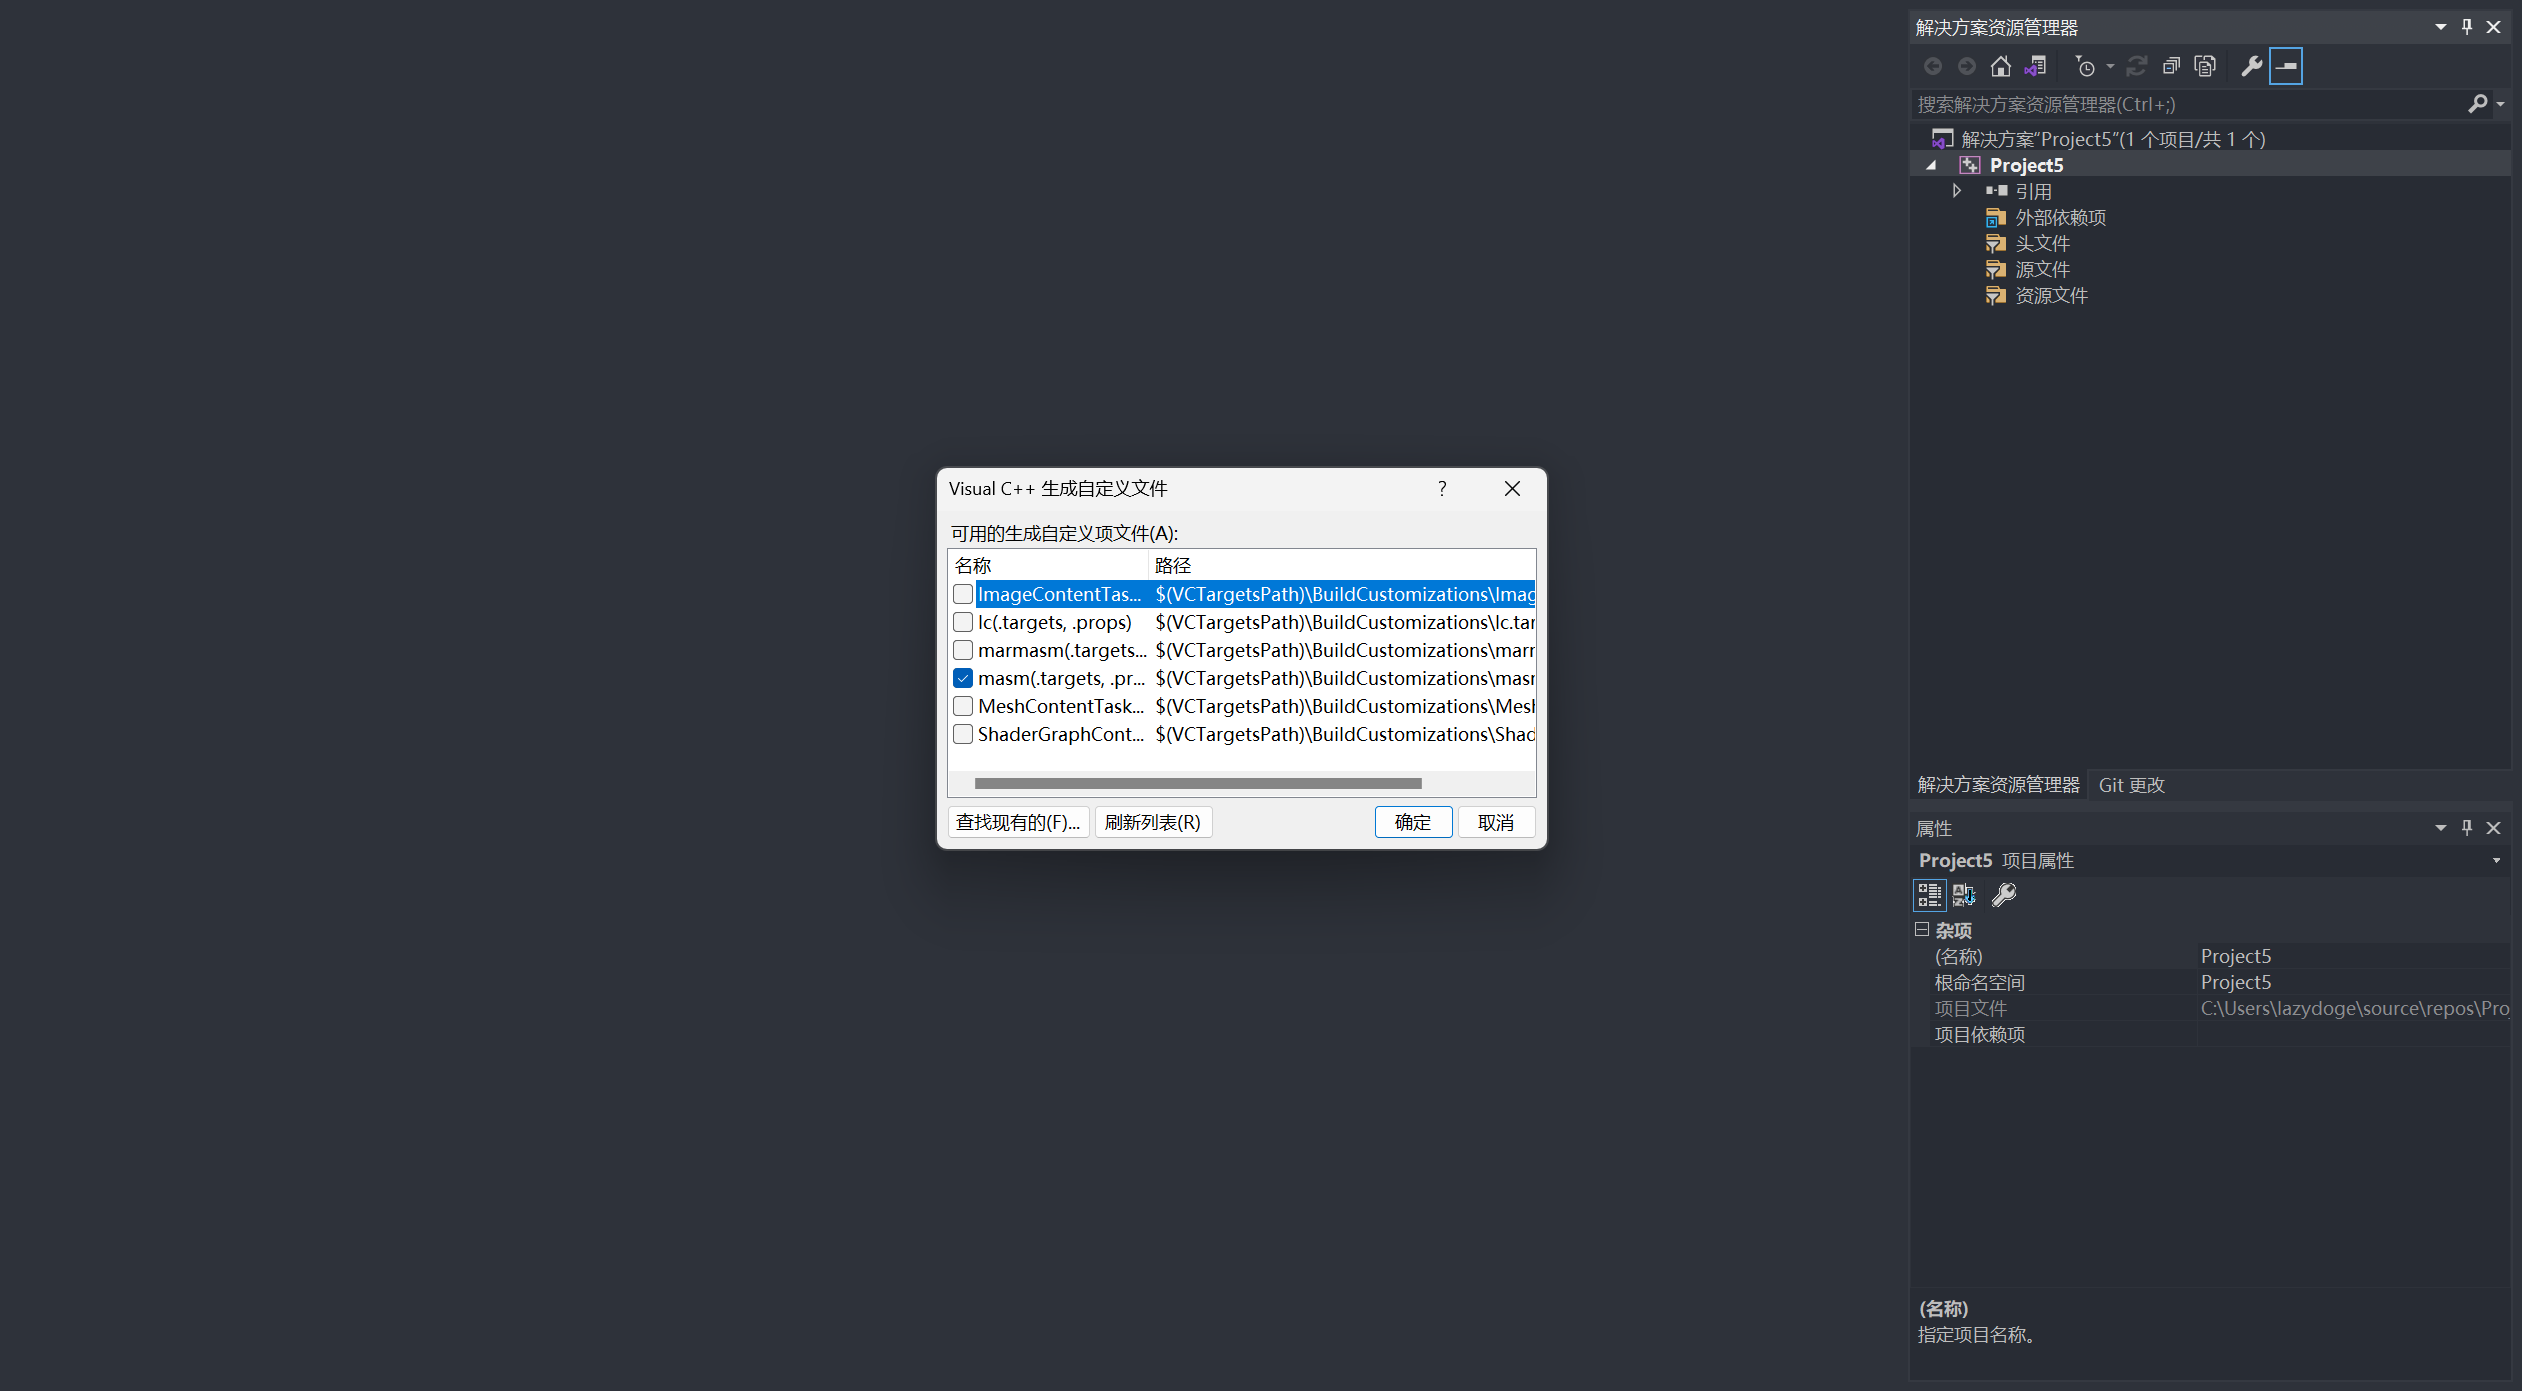This screenshot has width=2522, height=1391.
Task: Toggle the Preview Selected Items icon
Action: click(2286, 67)
